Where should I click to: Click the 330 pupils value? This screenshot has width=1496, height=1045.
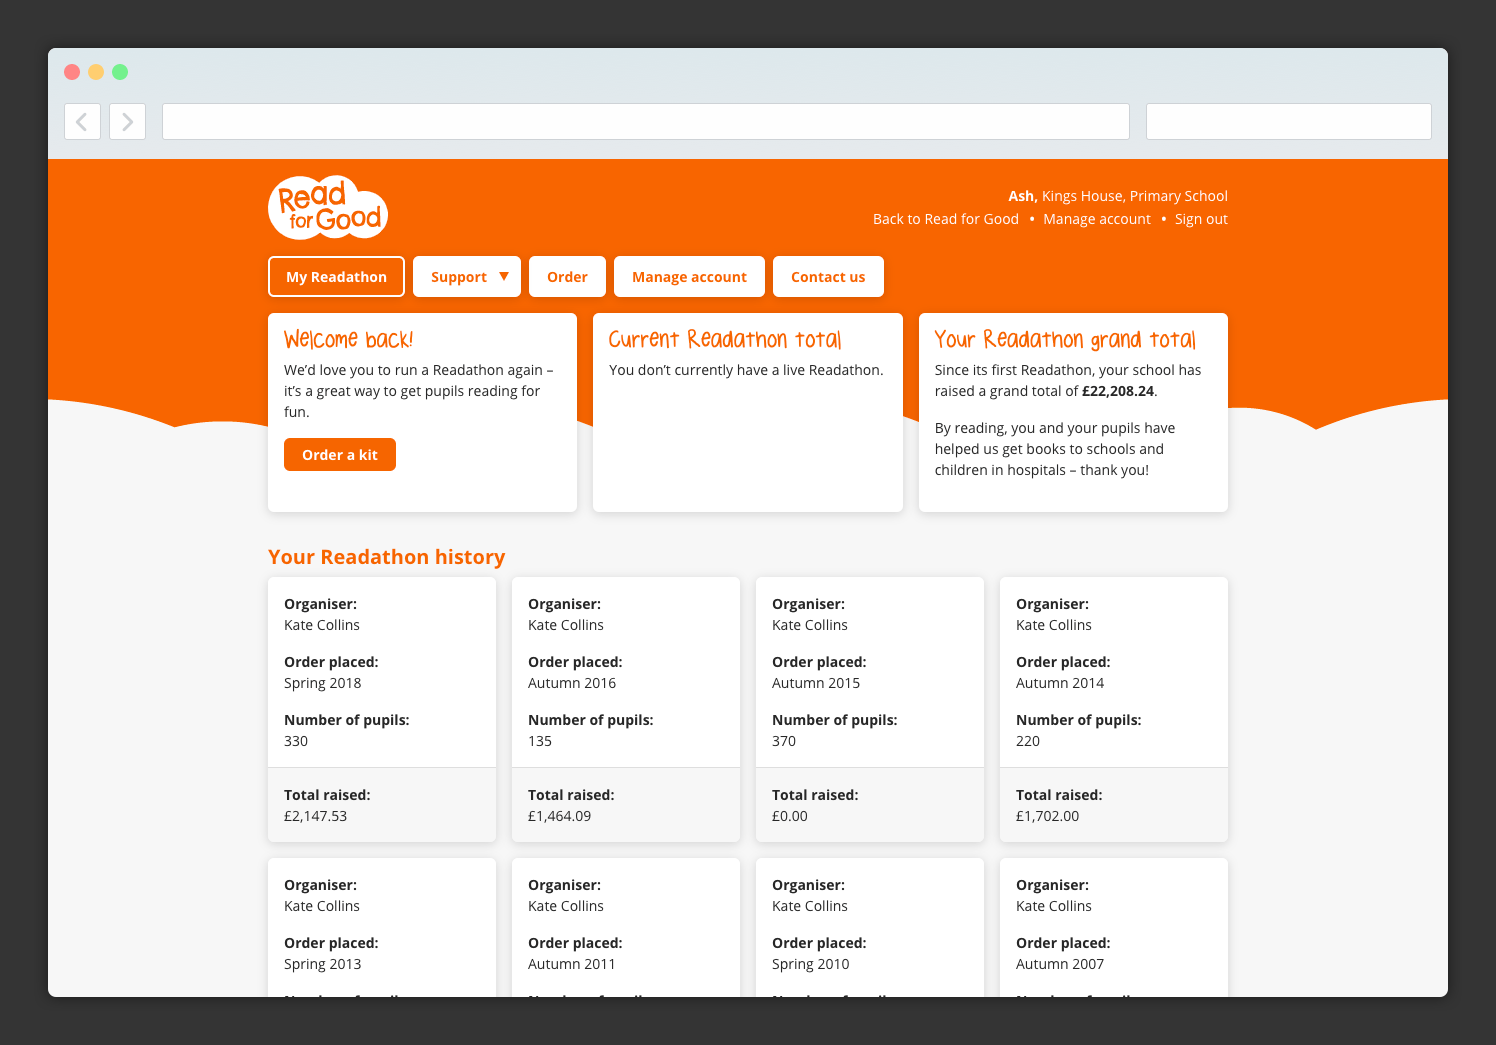tap(296, 741)
